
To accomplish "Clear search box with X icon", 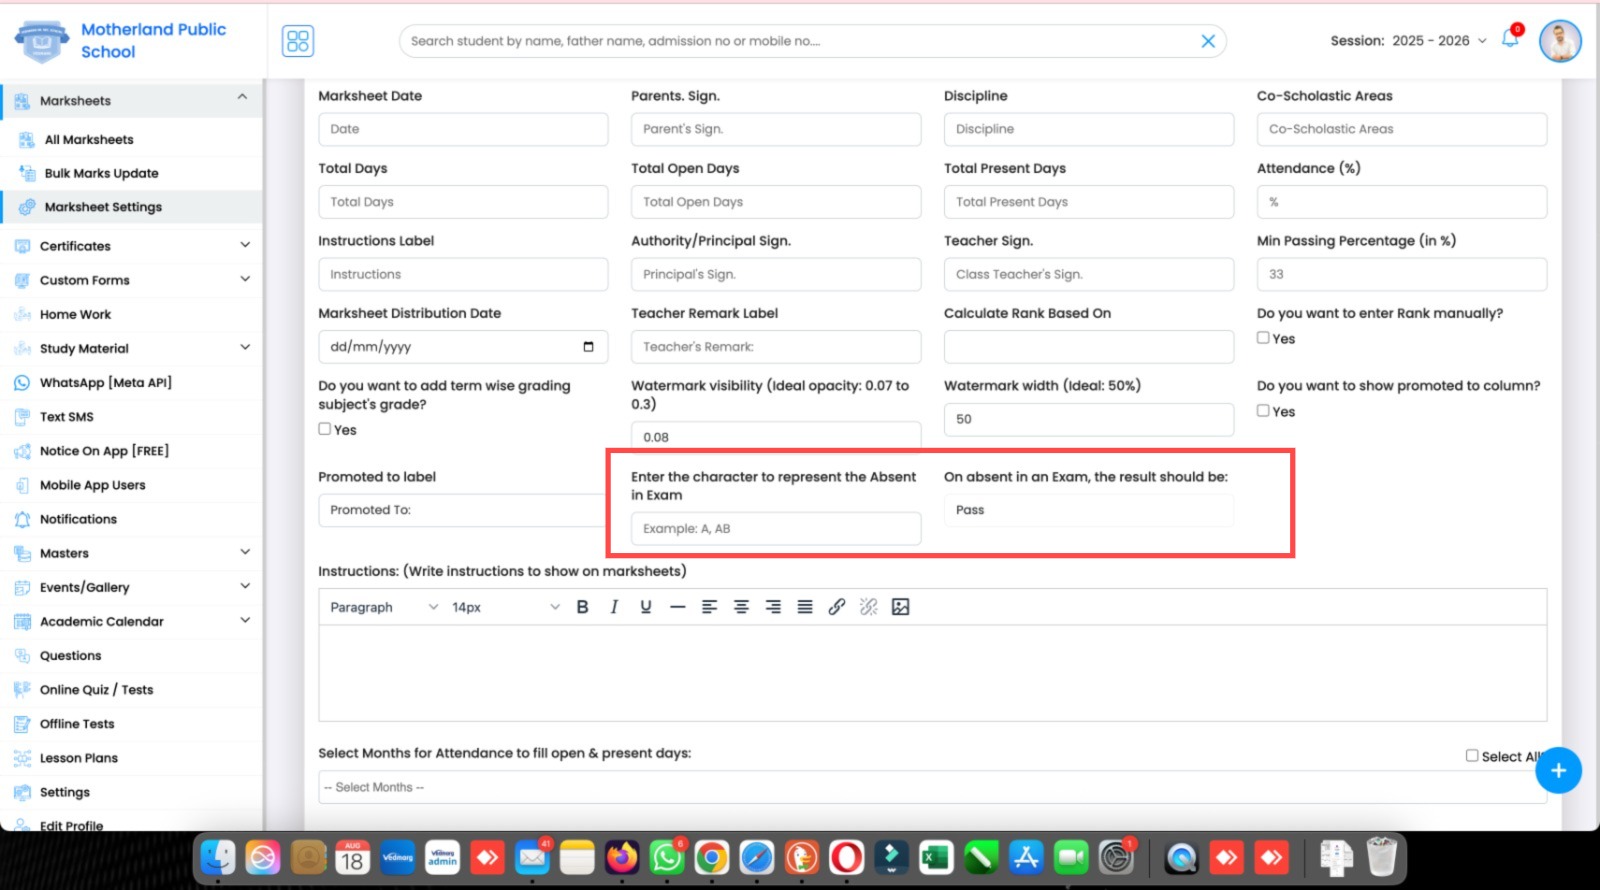I will 1208,41.
